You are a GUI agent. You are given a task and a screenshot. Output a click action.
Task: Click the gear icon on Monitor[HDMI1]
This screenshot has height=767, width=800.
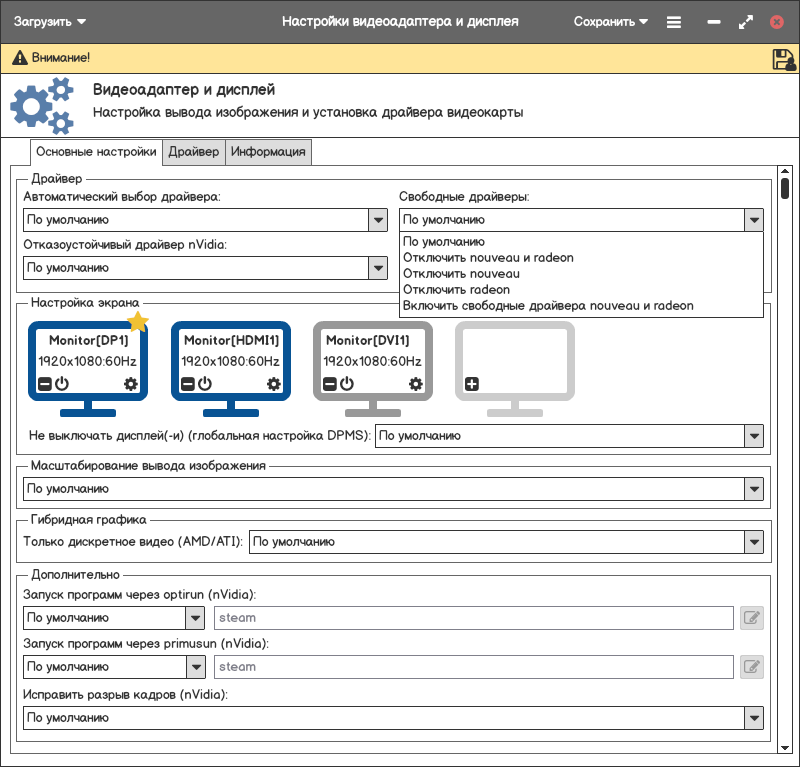[273, 384]
